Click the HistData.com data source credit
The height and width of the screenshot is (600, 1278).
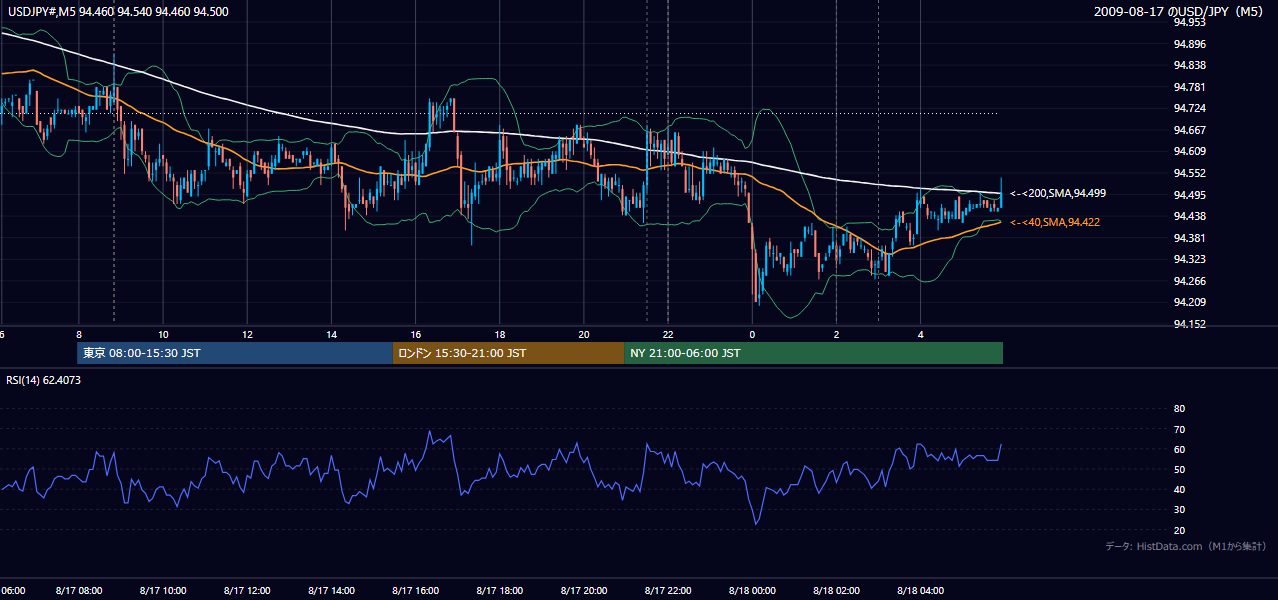pyautogui.click(x=1186, y=546)
